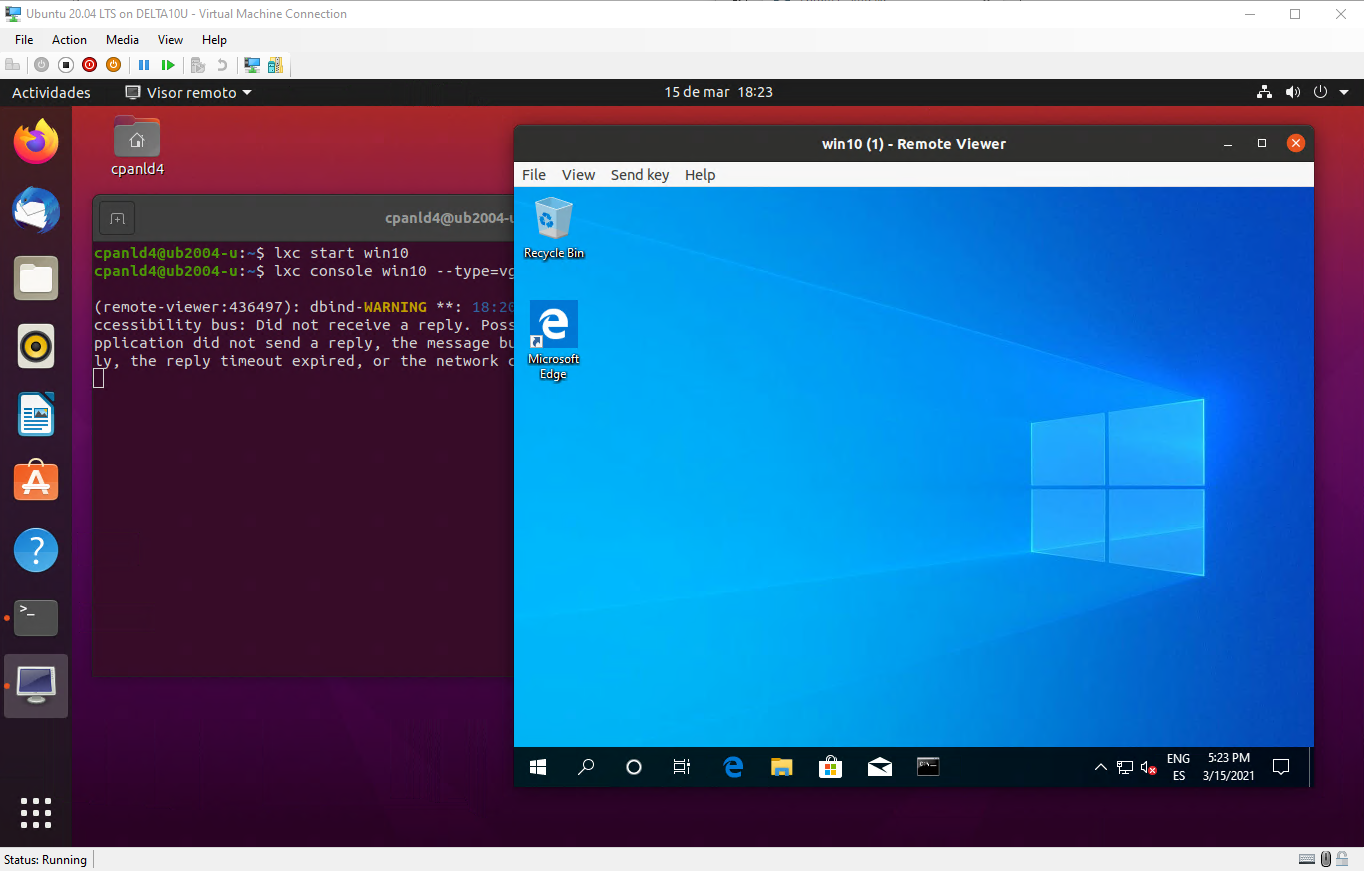Screen dimensions: 1364x871
Task: Click the green Reset toolbar icon
Action: pyautogui.click(x=168, y=65)
